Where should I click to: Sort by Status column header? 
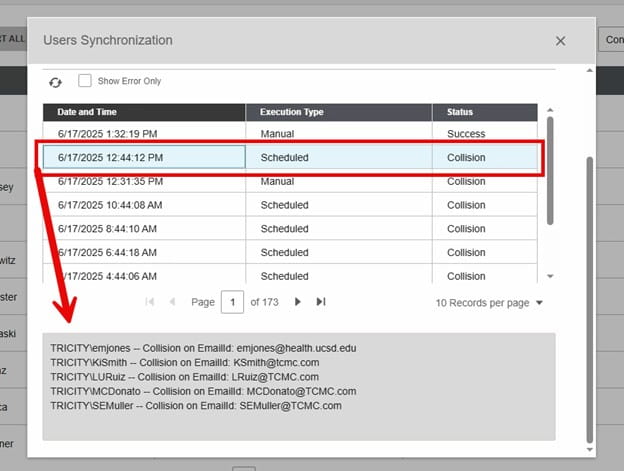486,112
